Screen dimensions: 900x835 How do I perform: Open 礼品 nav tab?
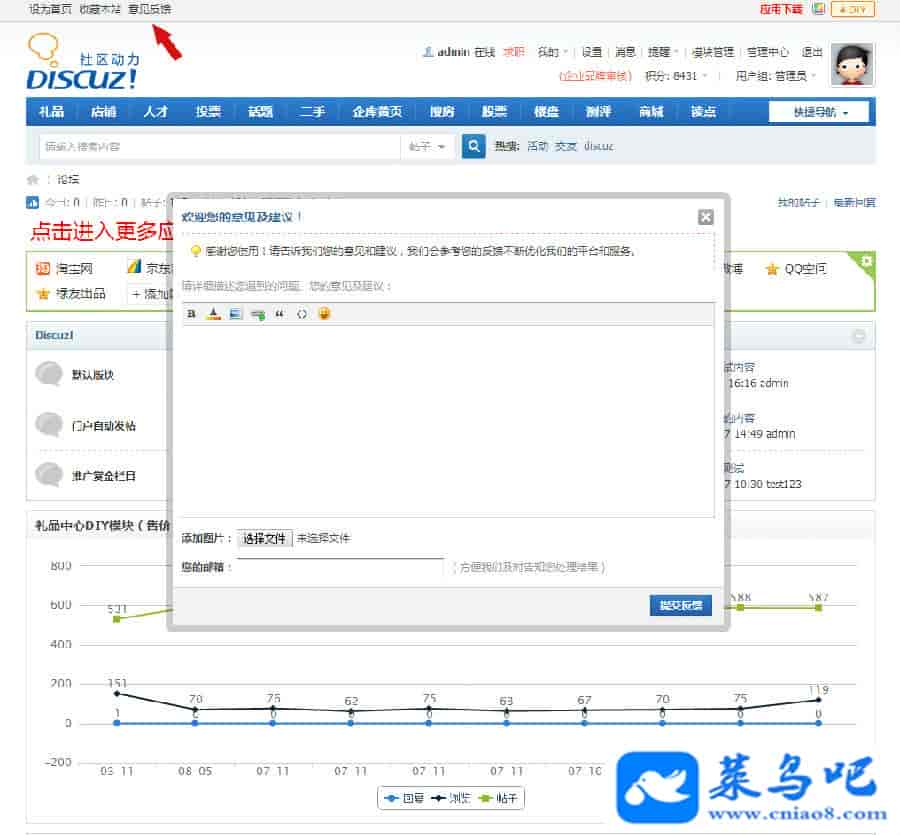pyautogui.click(x=51, y=112)
